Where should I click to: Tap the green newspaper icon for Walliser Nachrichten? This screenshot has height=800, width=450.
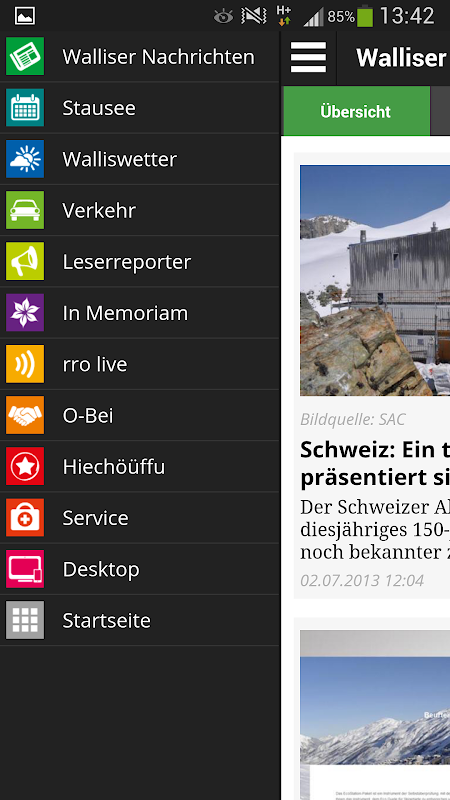(25, 57)
